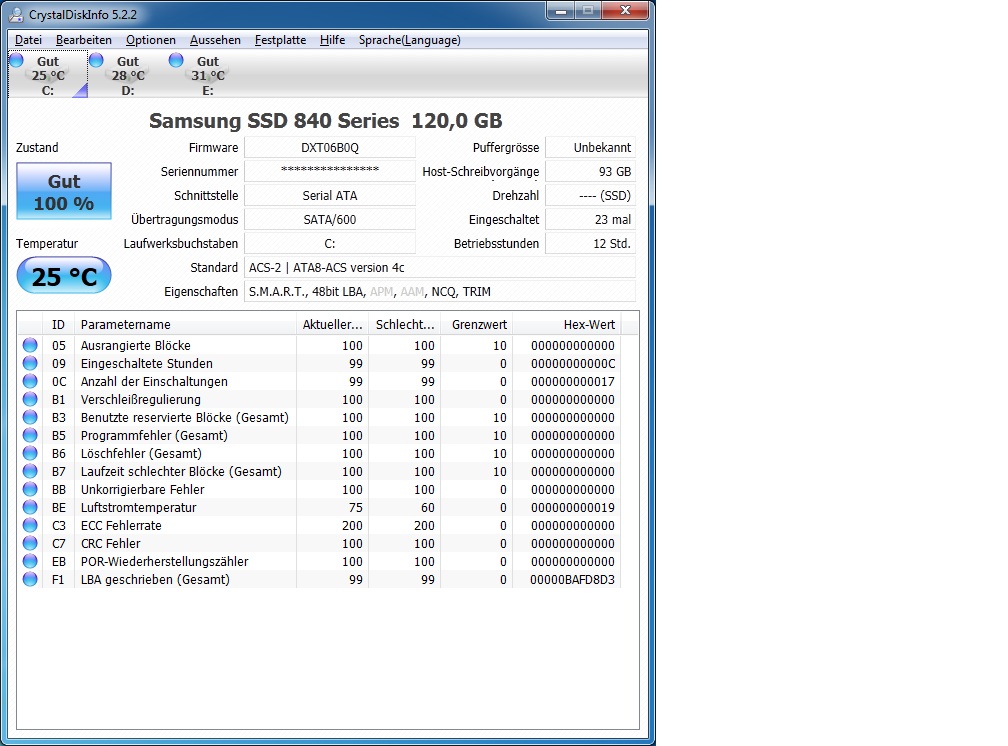
Task: Click the Eigenschaften field with TRIM
Action: coord(440,291)
